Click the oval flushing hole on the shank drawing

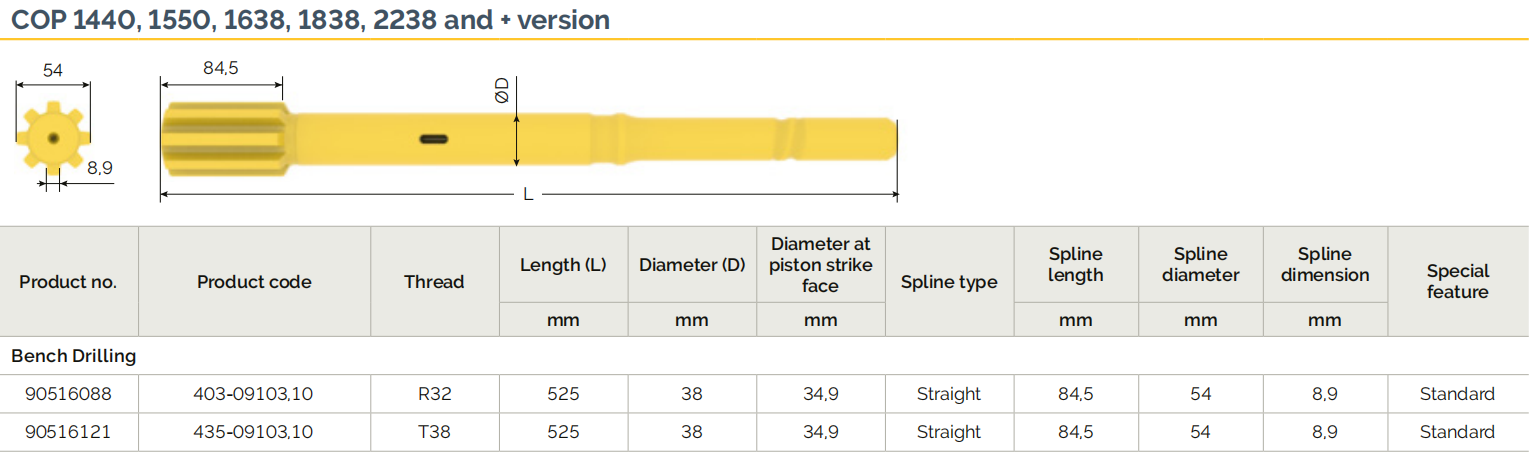click(434, 139)
